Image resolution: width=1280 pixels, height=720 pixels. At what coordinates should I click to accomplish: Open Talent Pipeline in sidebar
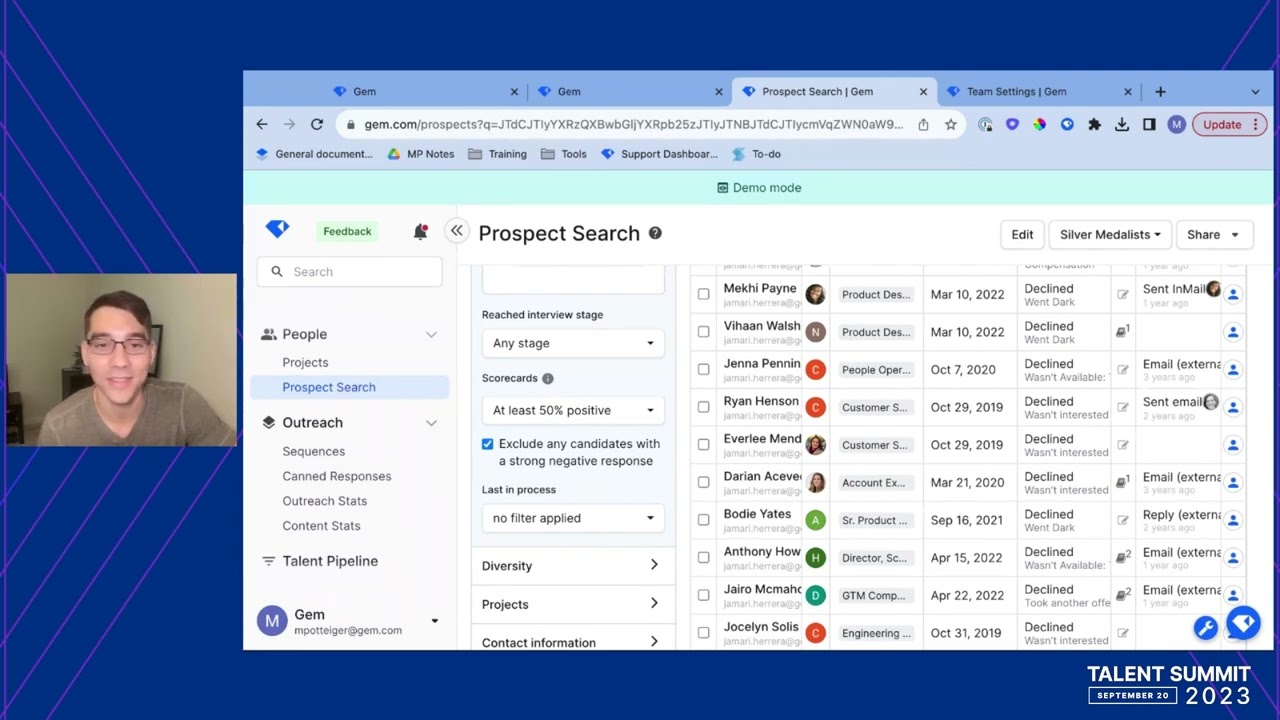330,561
